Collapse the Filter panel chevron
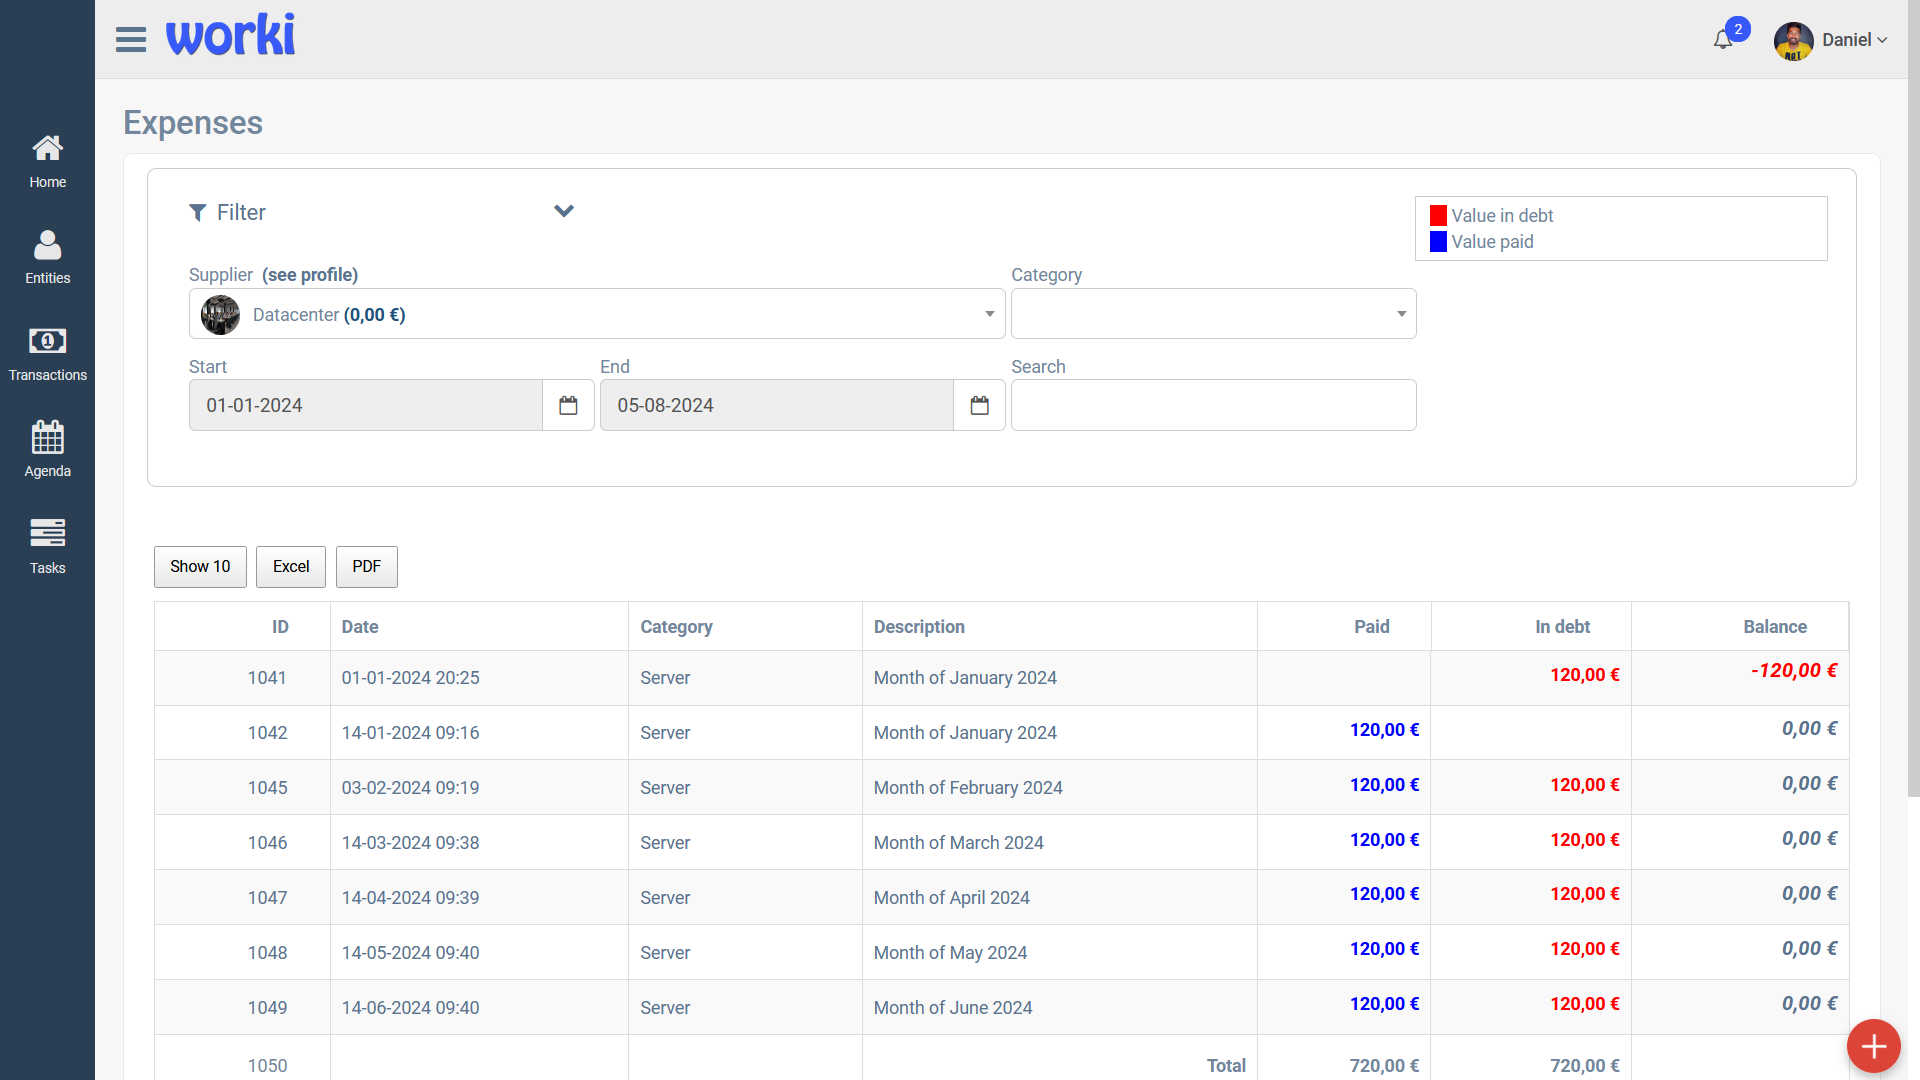 click(x=564, y=211)
